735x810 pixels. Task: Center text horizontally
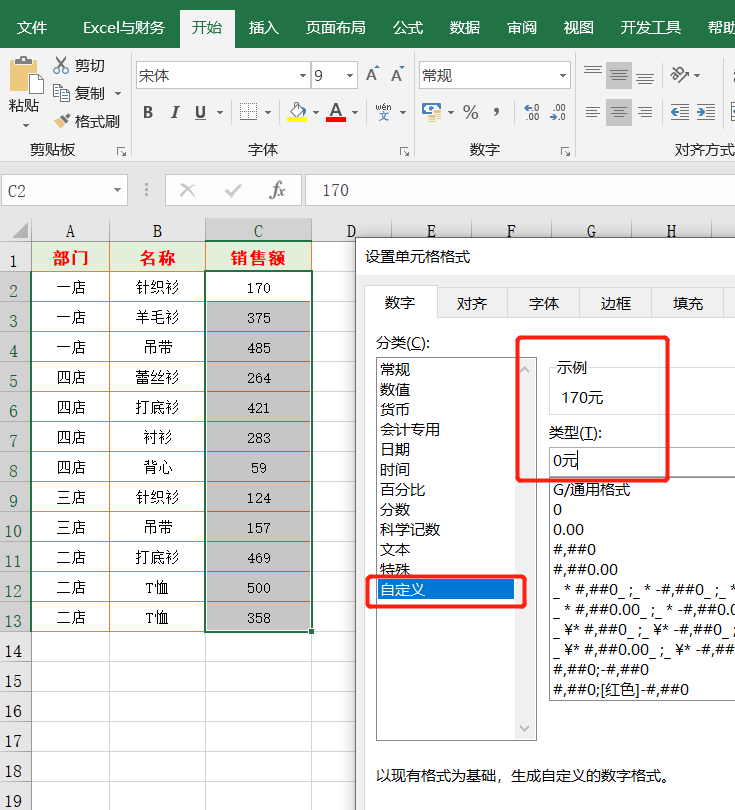pos(619,112)
